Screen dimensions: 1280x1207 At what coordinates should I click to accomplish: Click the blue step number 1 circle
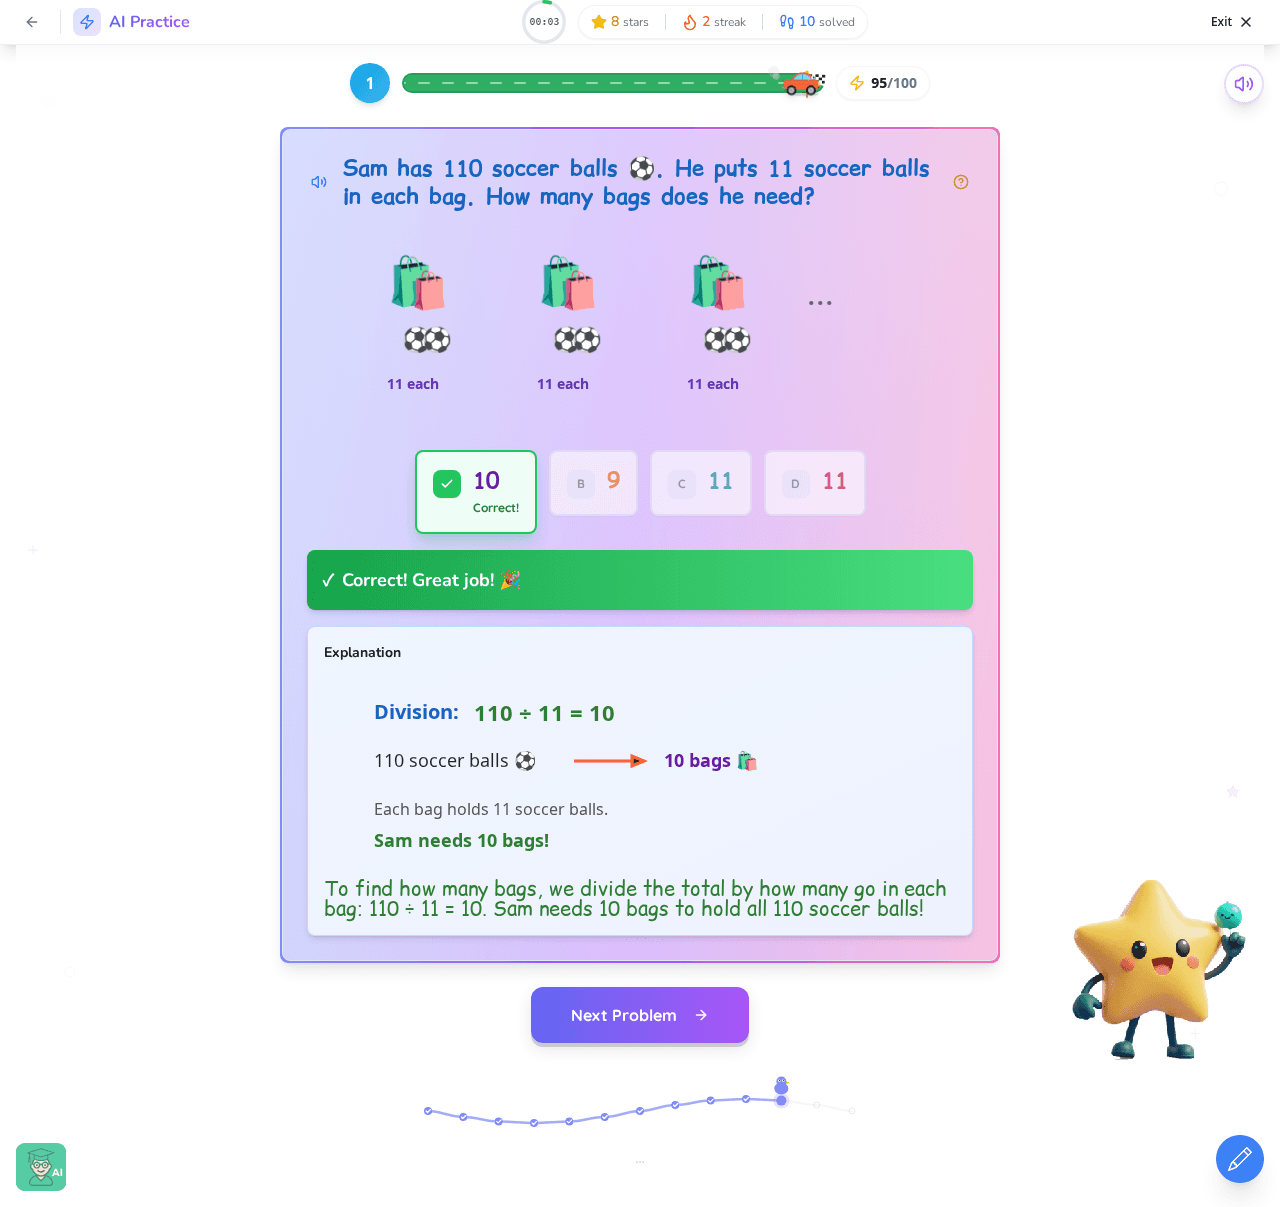click(370, 83)
